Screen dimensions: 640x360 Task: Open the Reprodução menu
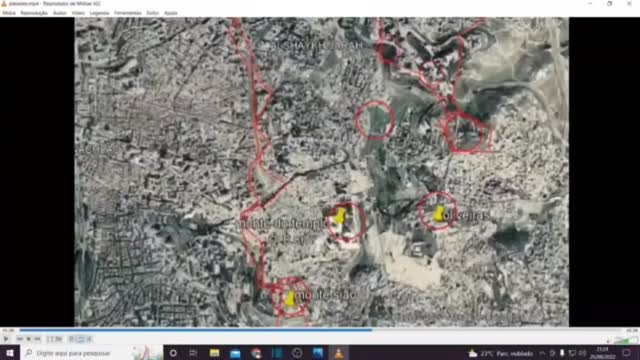[x=34, y=13]
